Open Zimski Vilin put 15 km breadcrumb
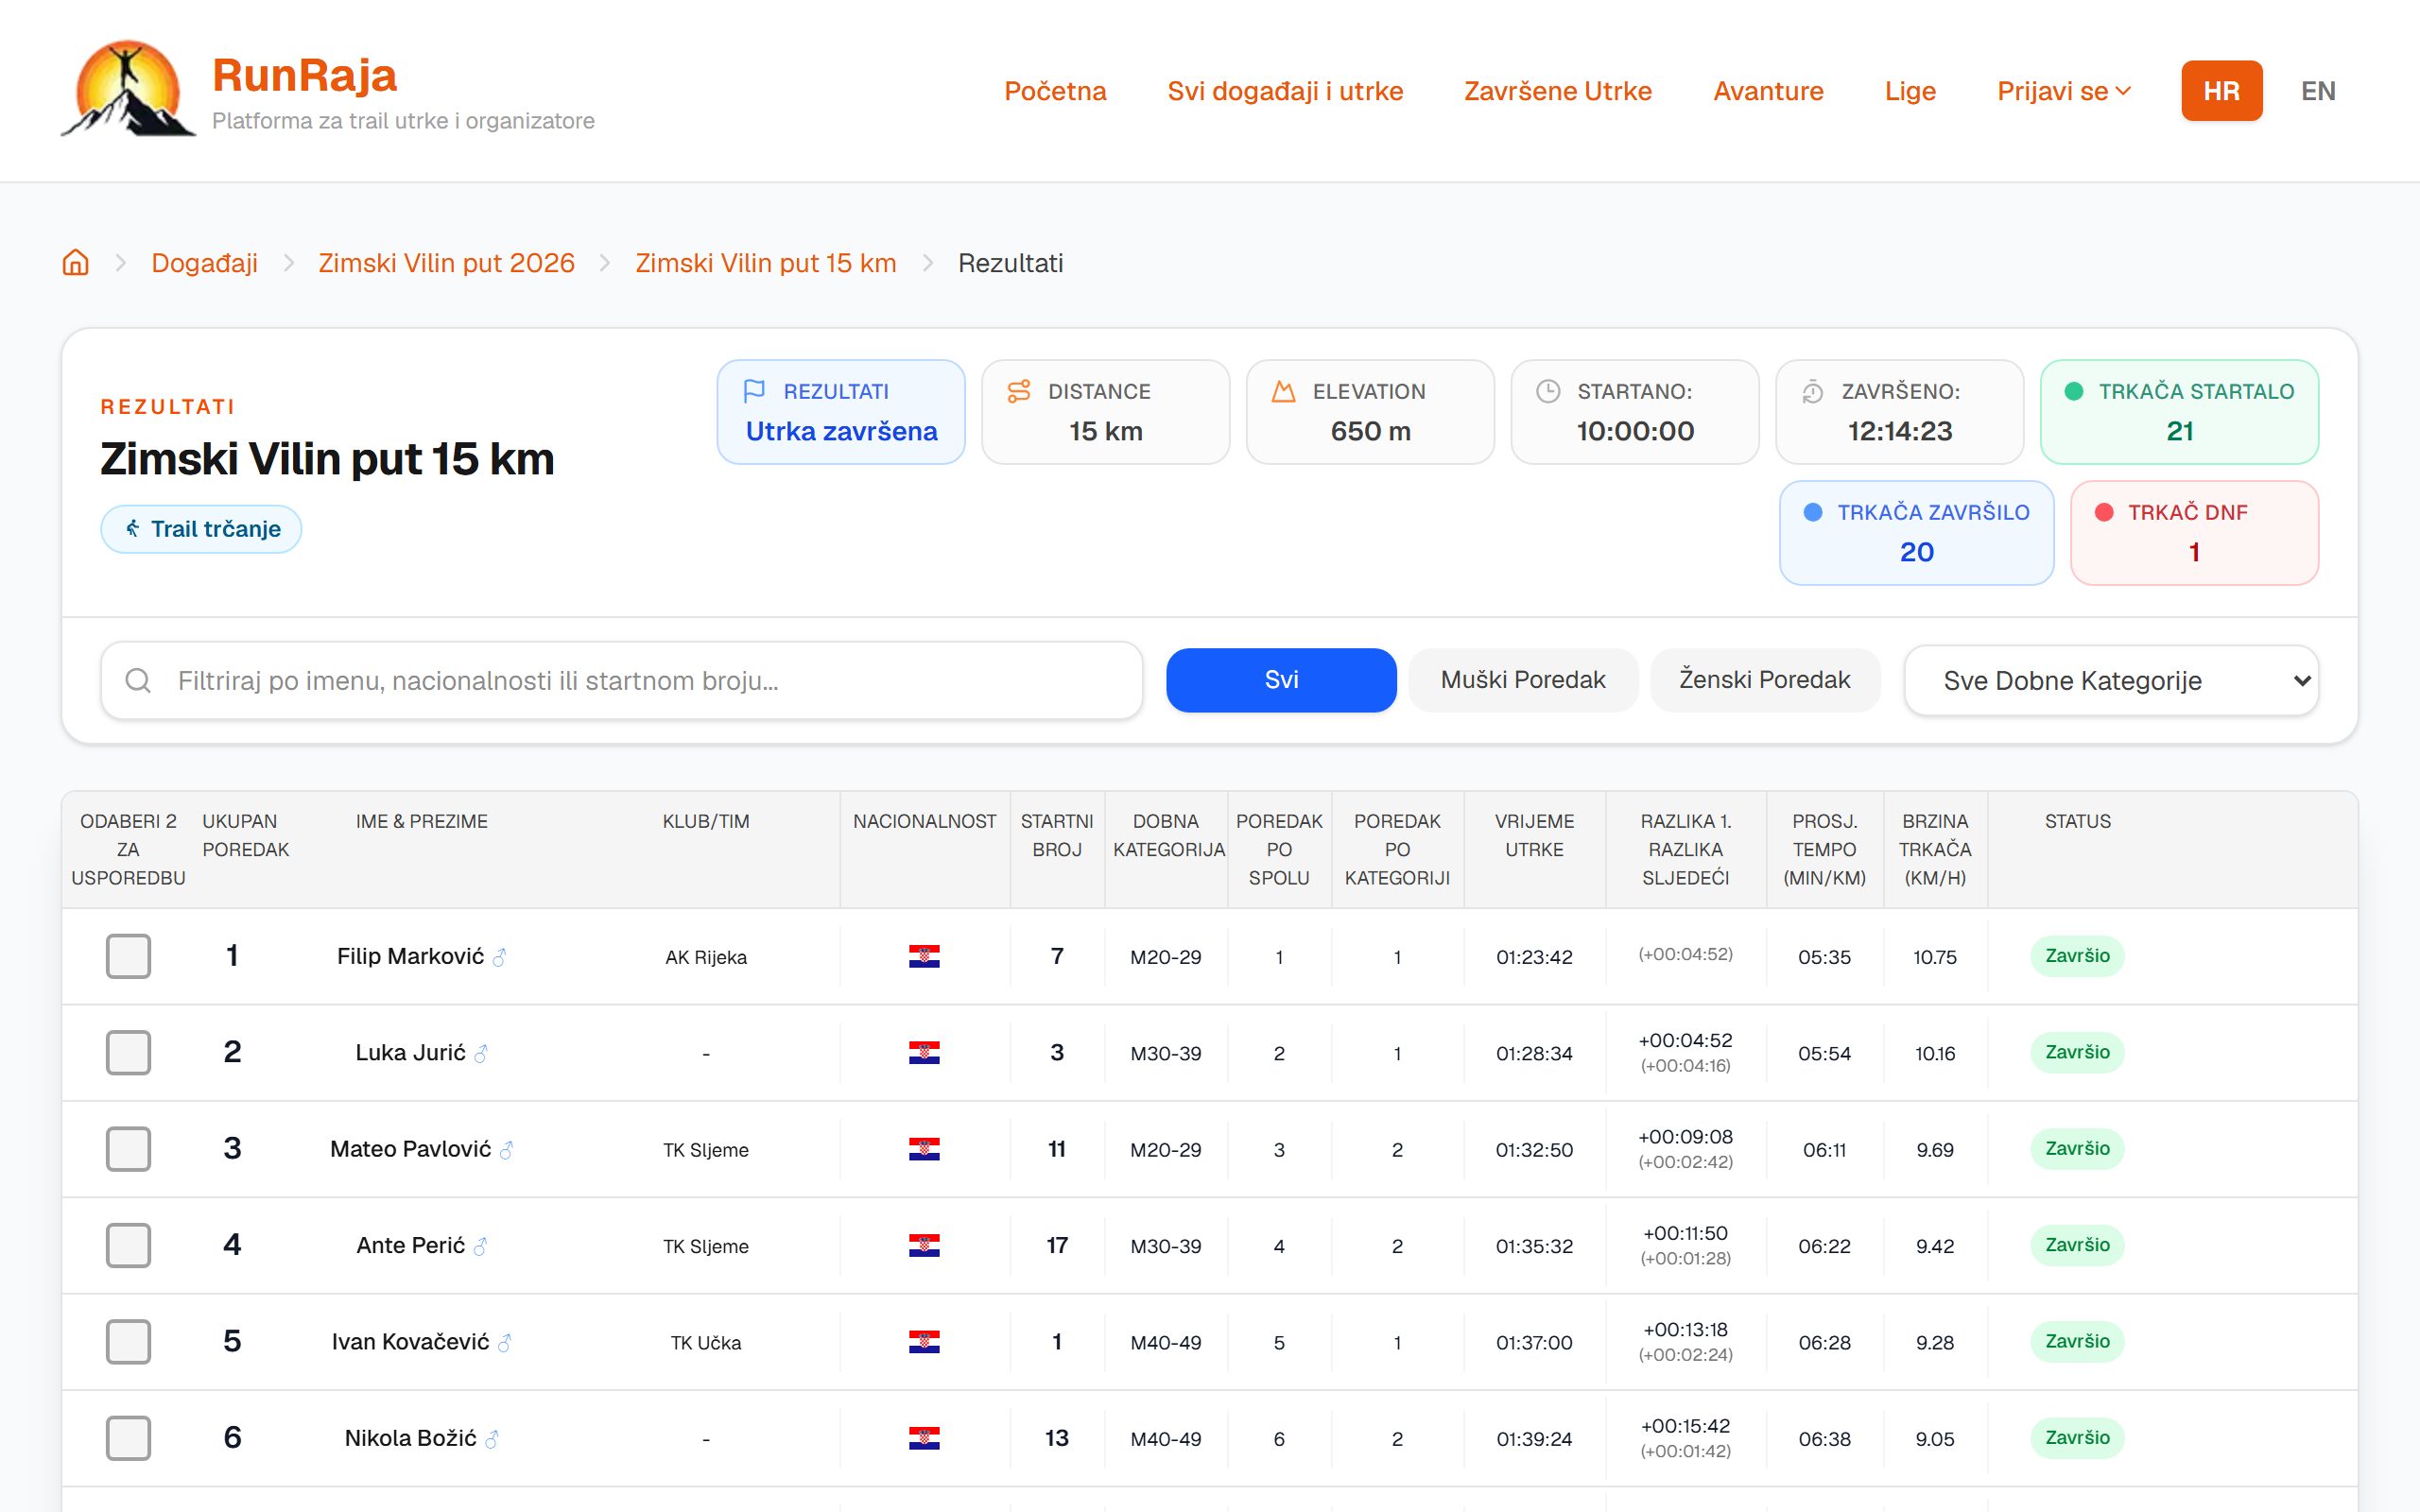2420x1512 pixels. pos(766,263)
